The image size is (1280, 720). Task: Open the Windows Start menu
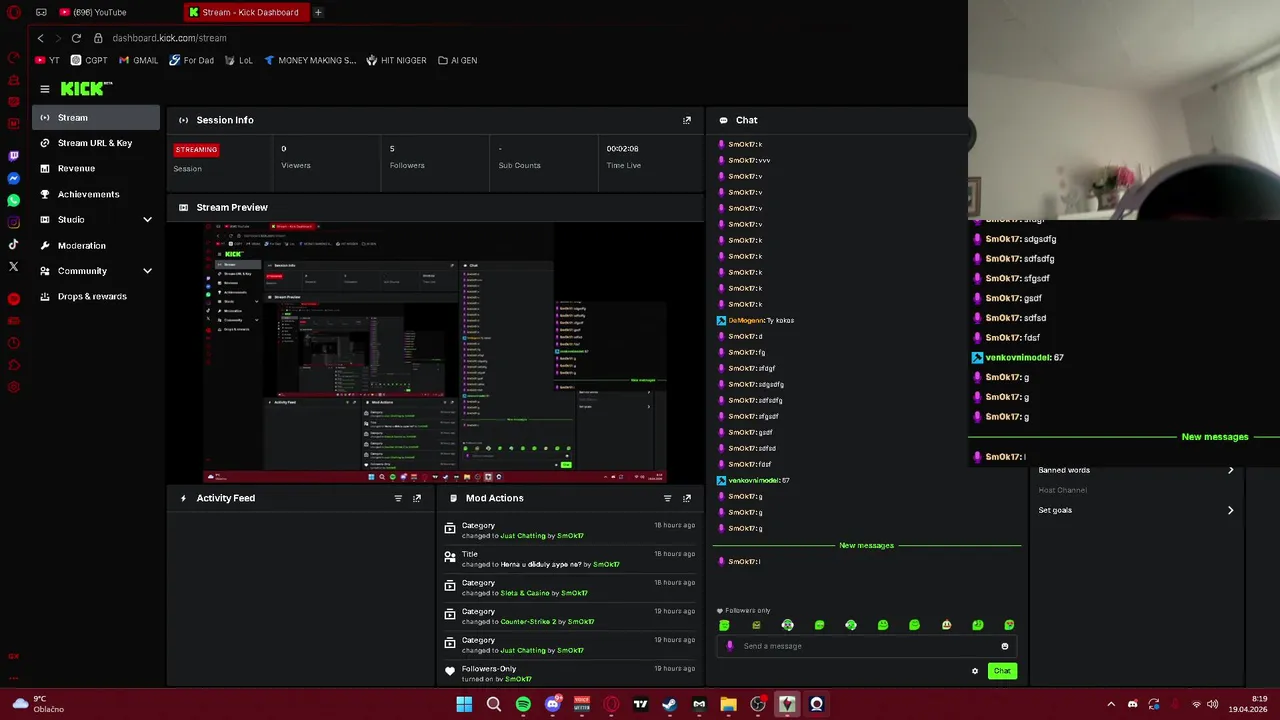(x=464, y=704)
